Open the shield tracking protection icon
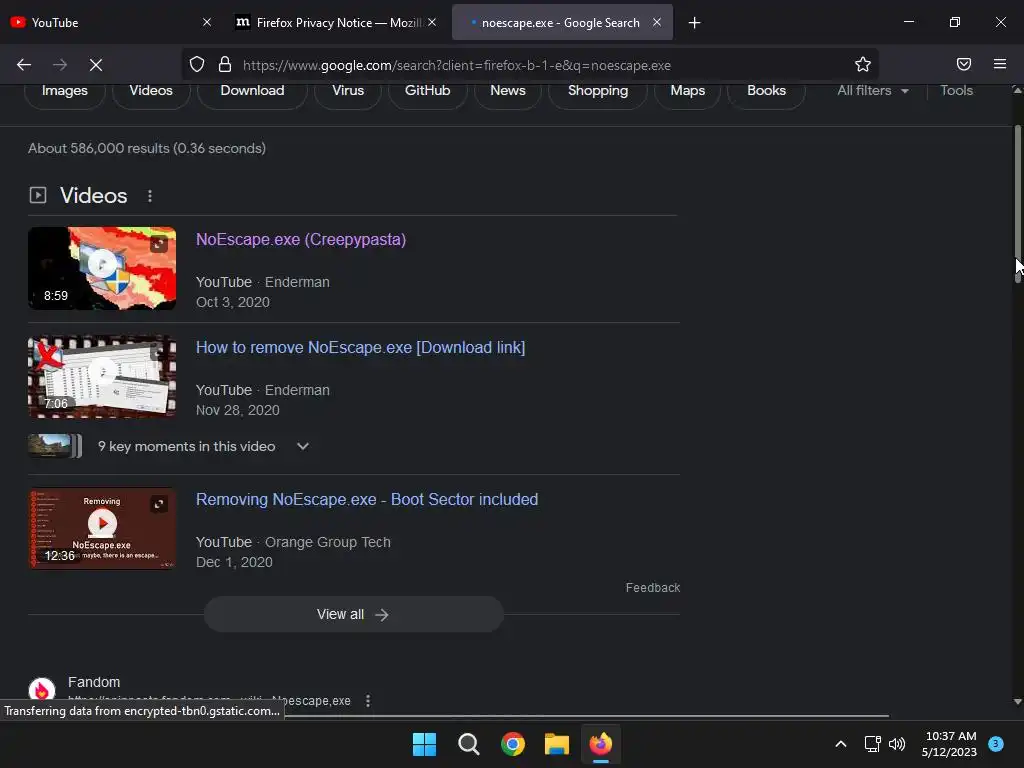Image resolution: width=1024 pixels, height=768 pixels. click(x=197, y=65)
